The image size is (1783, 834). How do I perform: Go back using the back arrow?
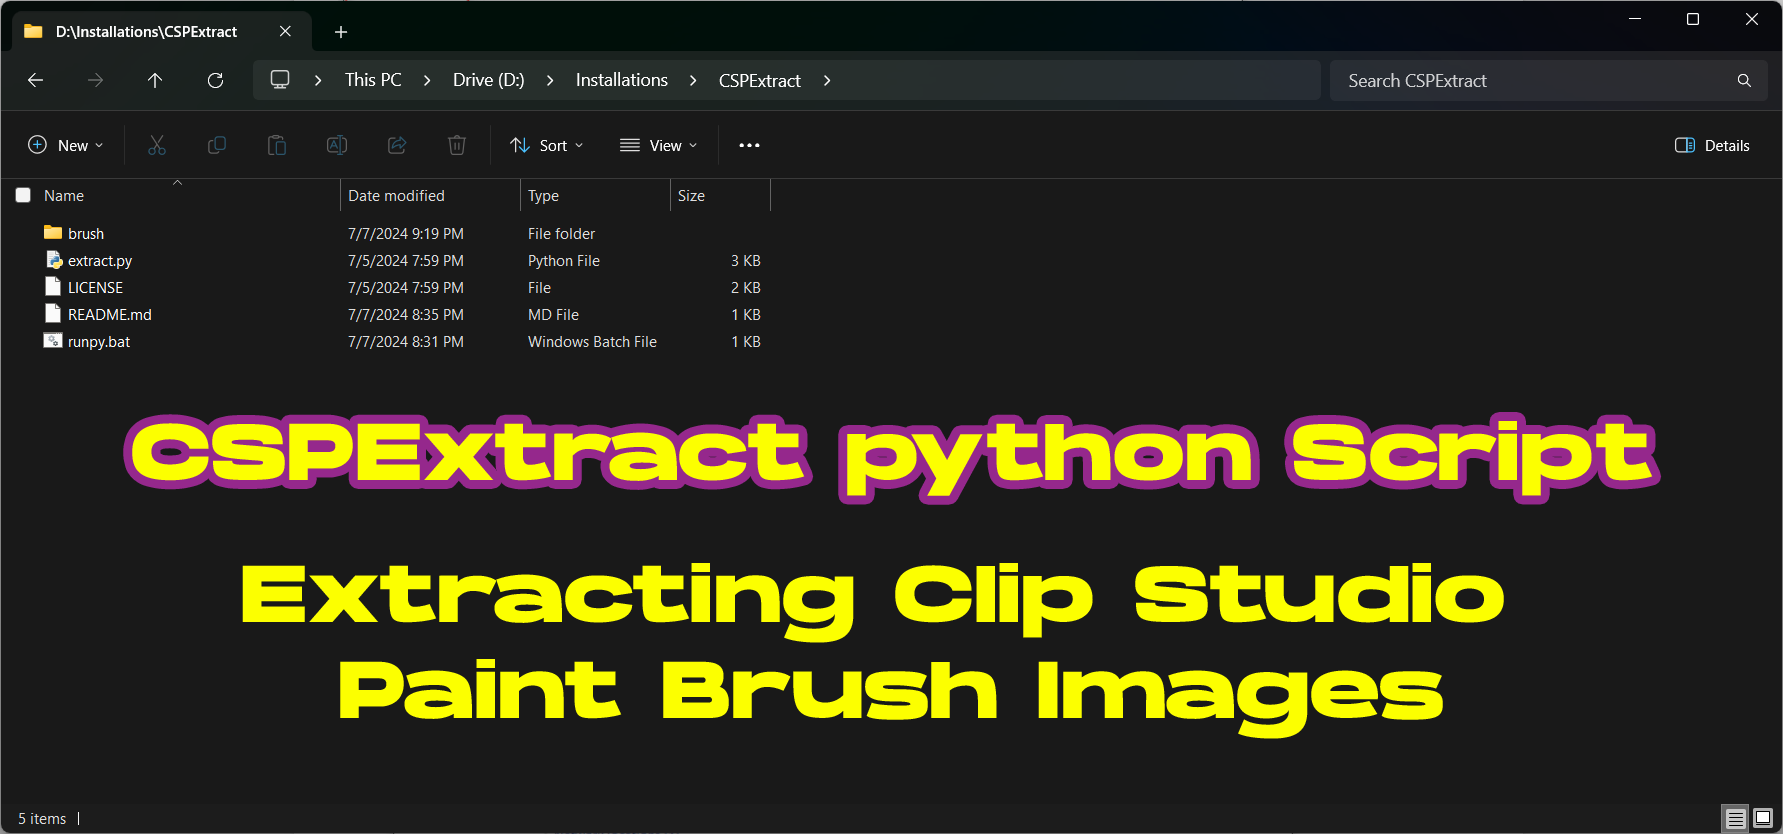coord(36,80)
